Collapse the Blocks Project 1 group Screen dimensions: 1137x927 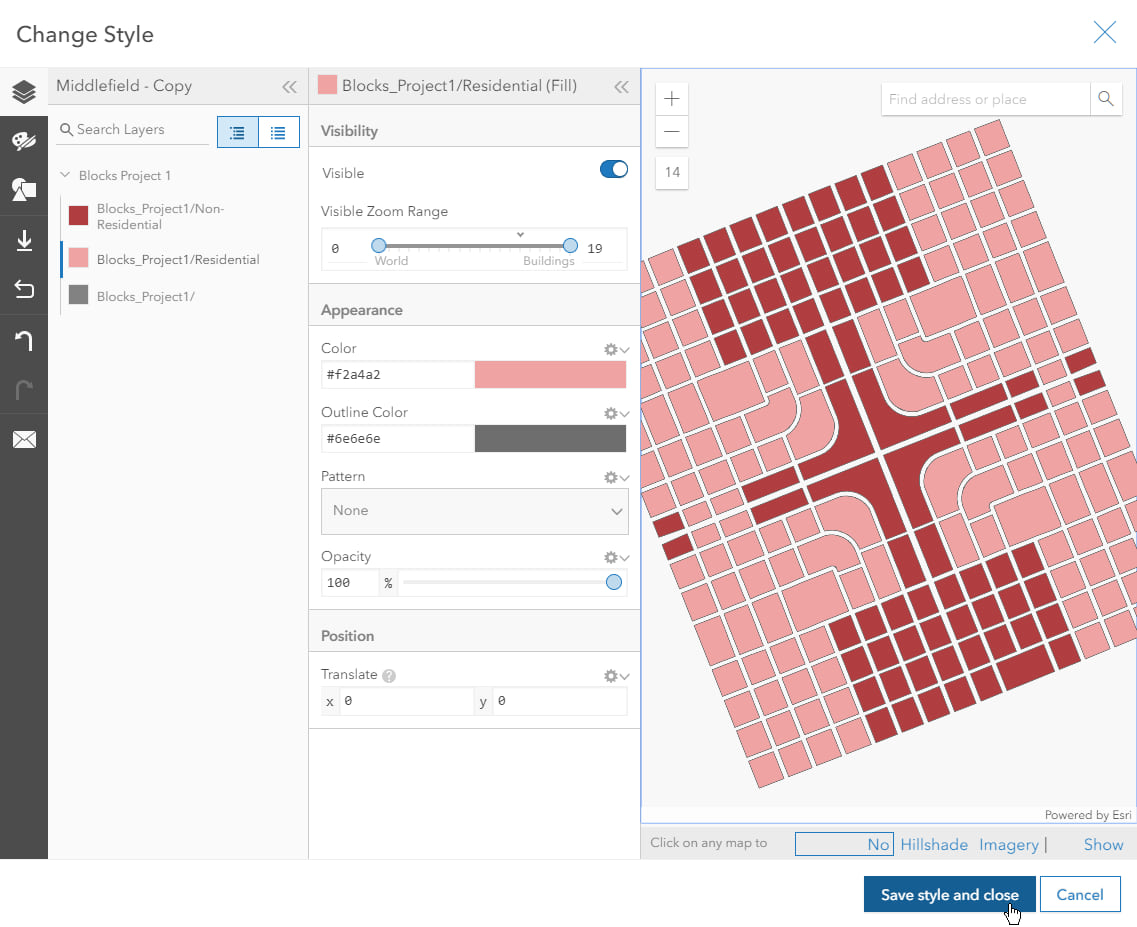coord(62,175)
